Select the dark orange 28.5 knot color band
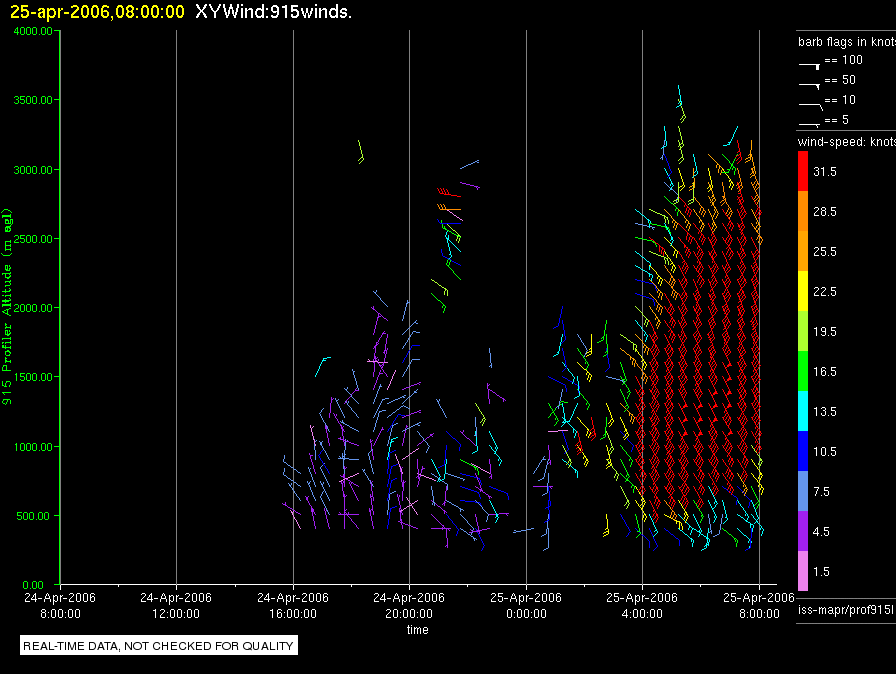 tap(803, 211)
